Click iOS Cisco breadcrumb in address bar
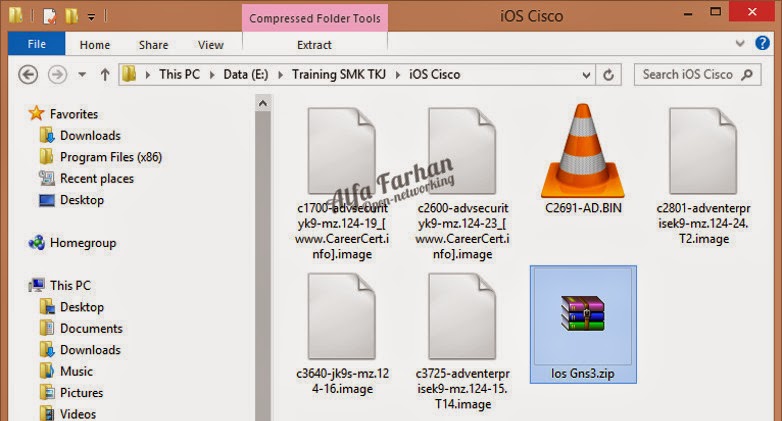This screenshot has width=782, height=421. (x=434, y=74)
